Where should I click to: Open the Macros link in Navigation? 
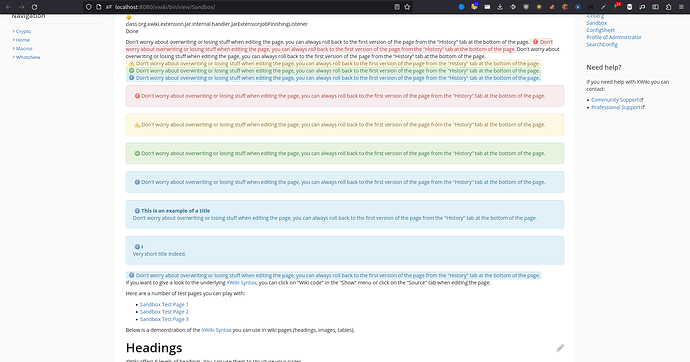(x=24, y=48)
